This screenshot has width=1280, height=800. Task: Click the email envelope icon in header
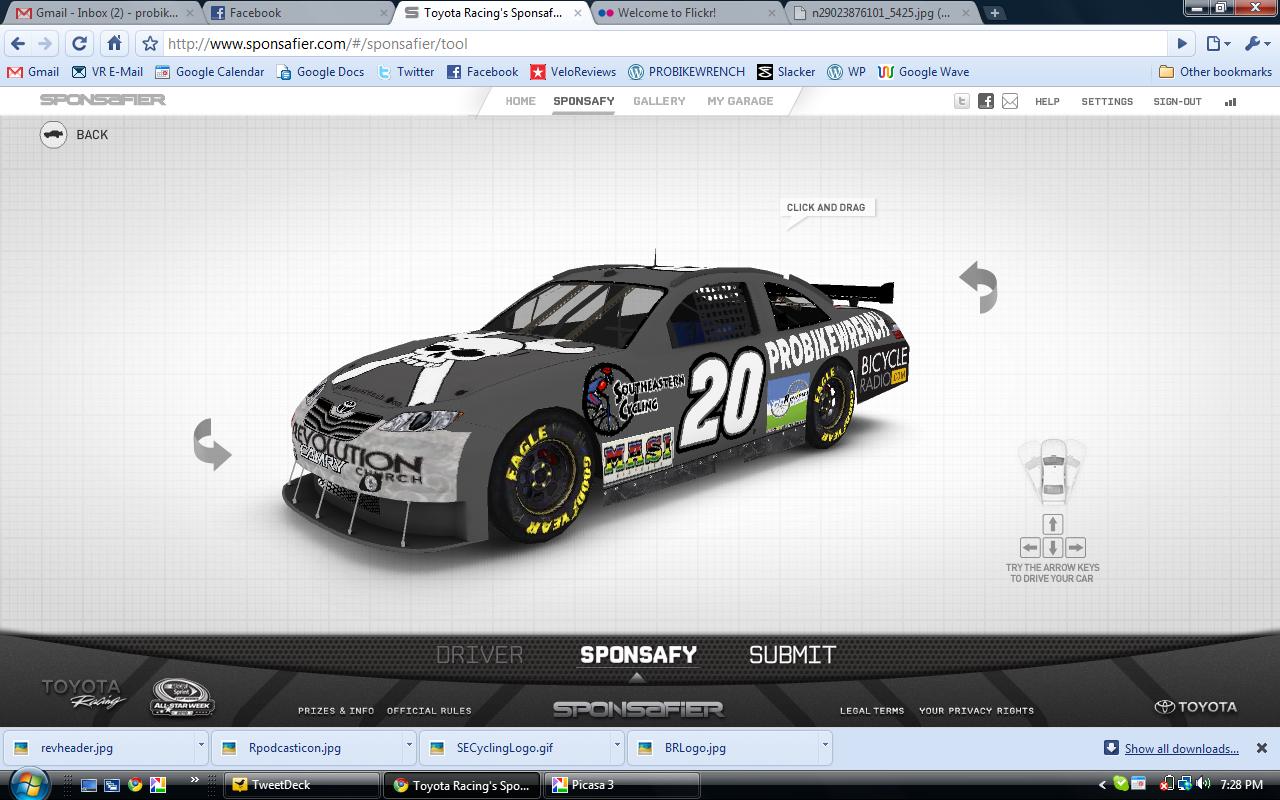pos(1010,101)
